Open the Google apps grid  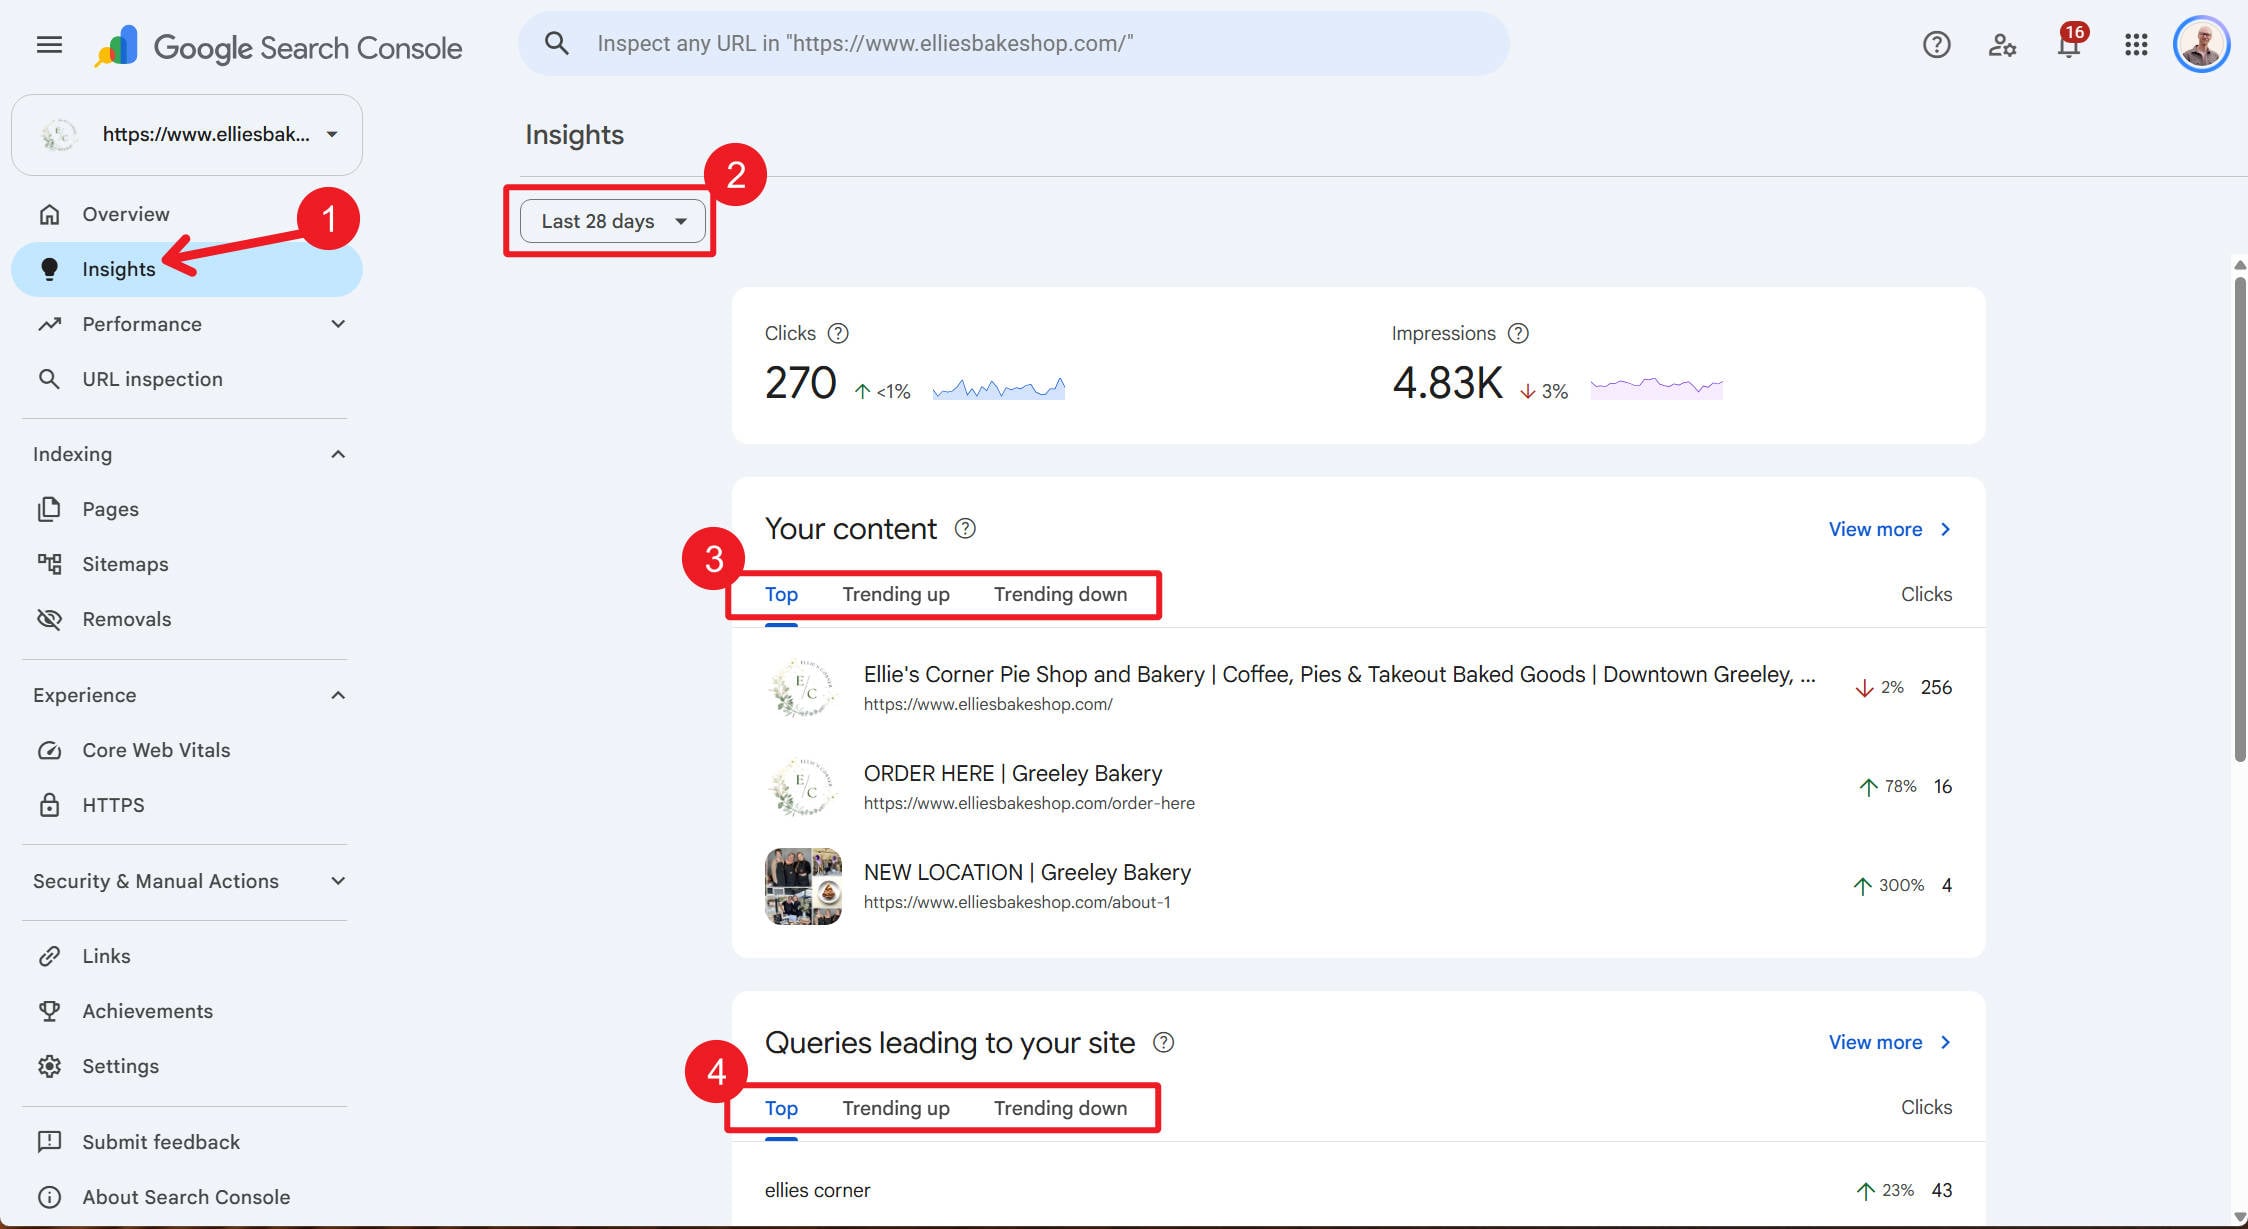2136,45
